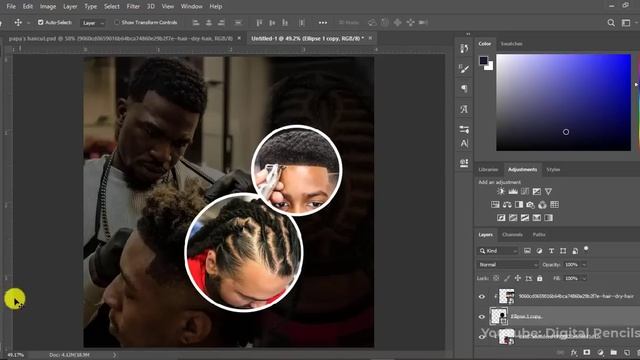640x360 pixels.
Task: Open the Opacity slider arrow
Action: coord(584,265)
